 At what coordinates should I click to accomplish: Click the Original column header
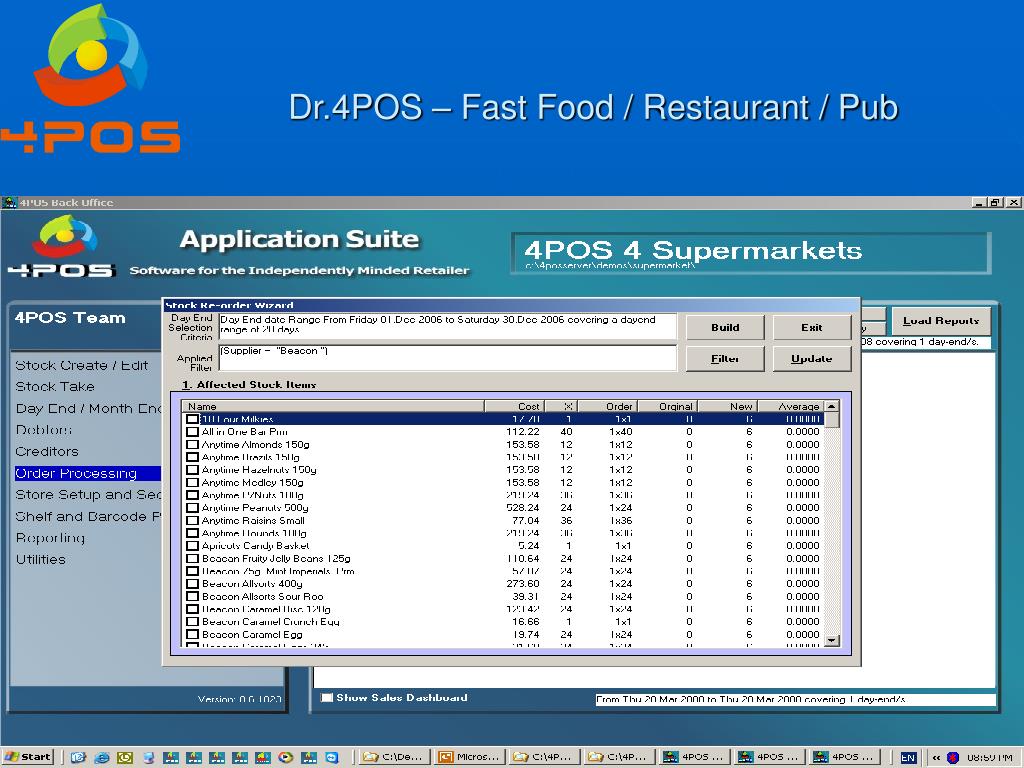[x=667, y=406]
